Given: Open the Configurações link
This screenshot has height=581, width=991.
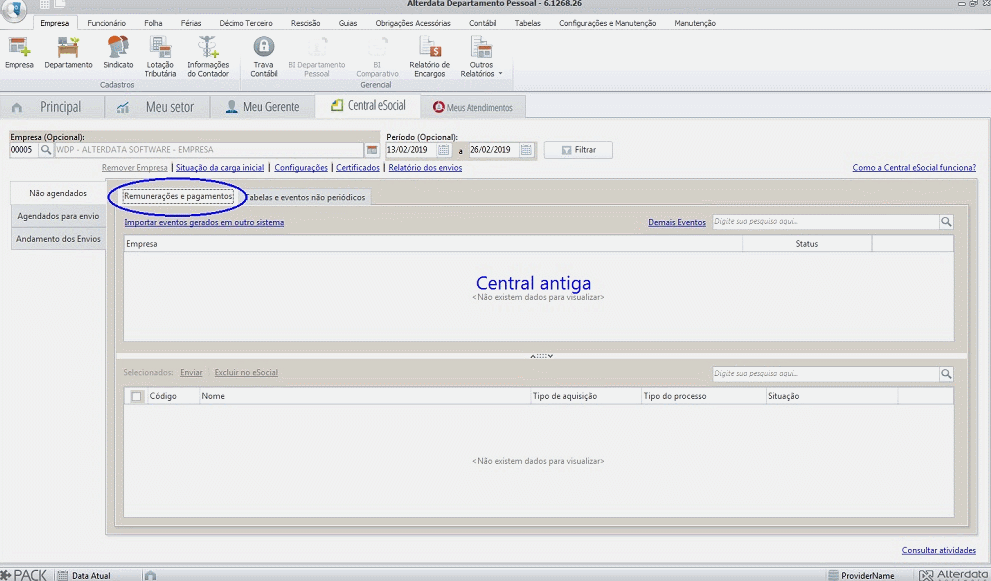Looking at the screenshot, I should pyautogui.click(x=301, y=168).
